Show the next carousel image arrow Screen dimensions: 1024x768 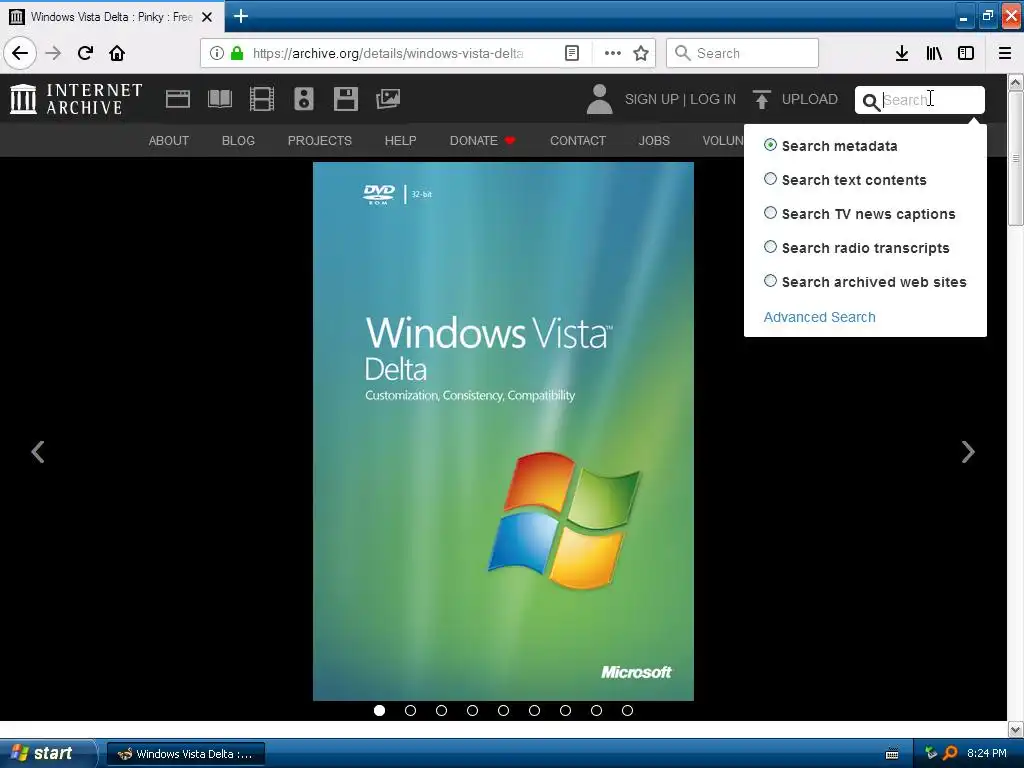[x=968, y=452]
